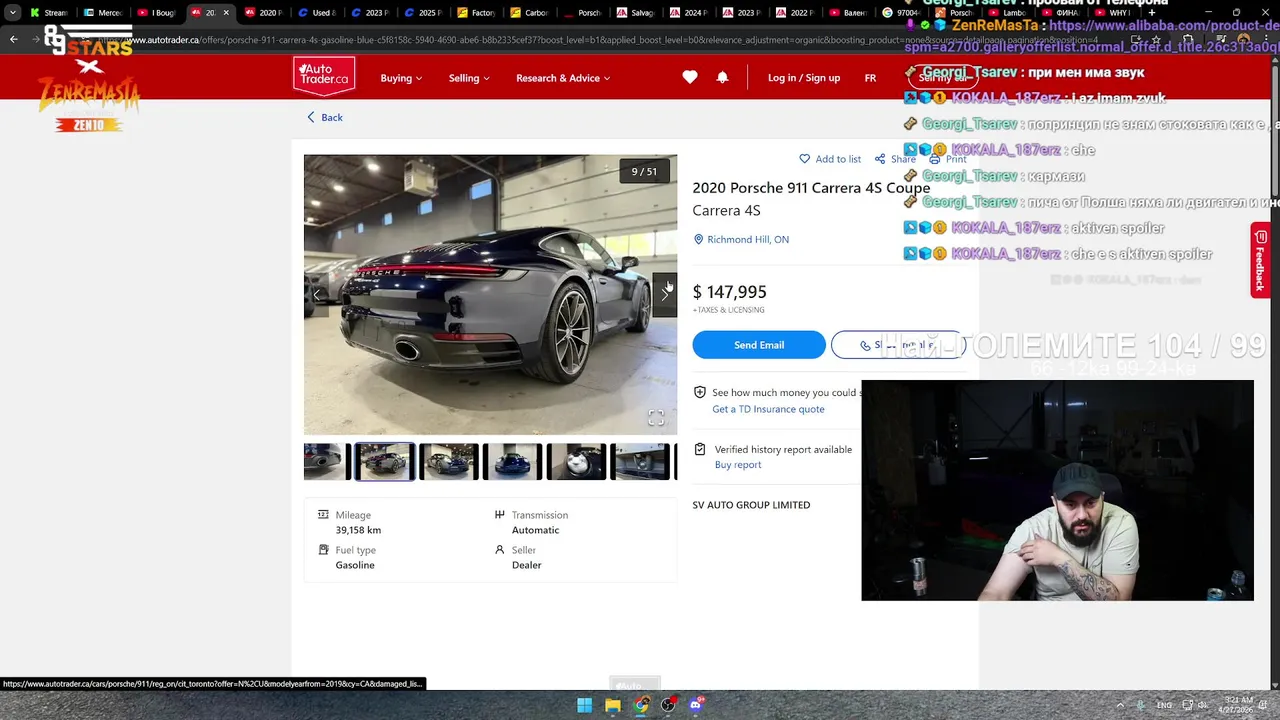The image size is (1280, 720).
Task: Open the Windows Start menu
Action: 584,705
